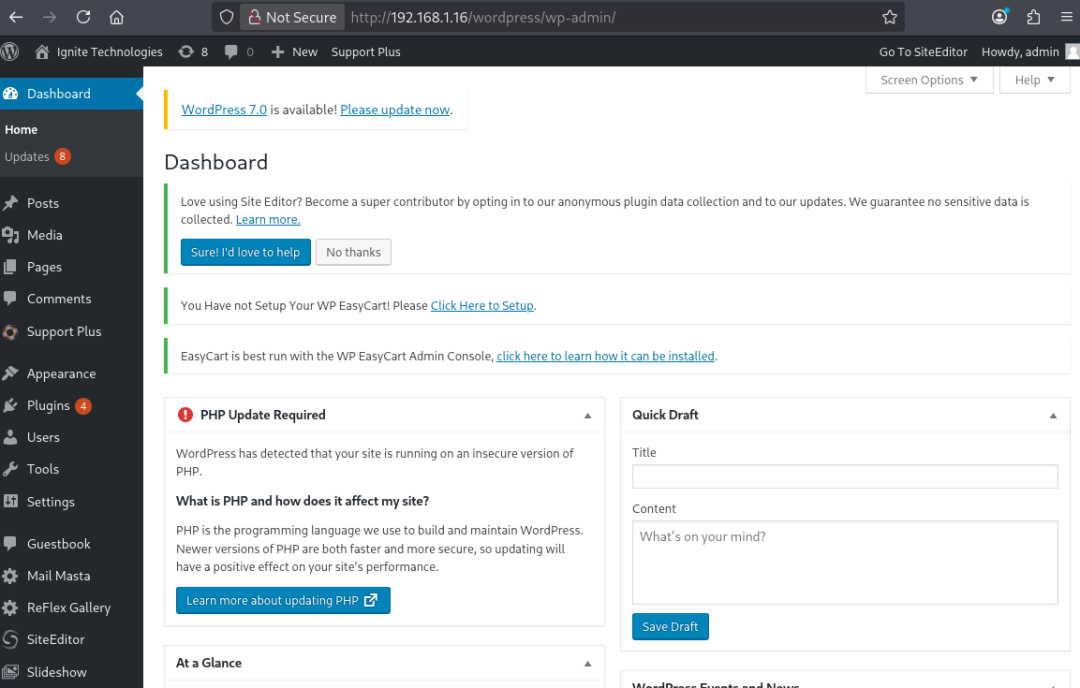This screenshot has height=688, width=1080.
Task: Go back with the browser back arrow
Action: [16, 17]
